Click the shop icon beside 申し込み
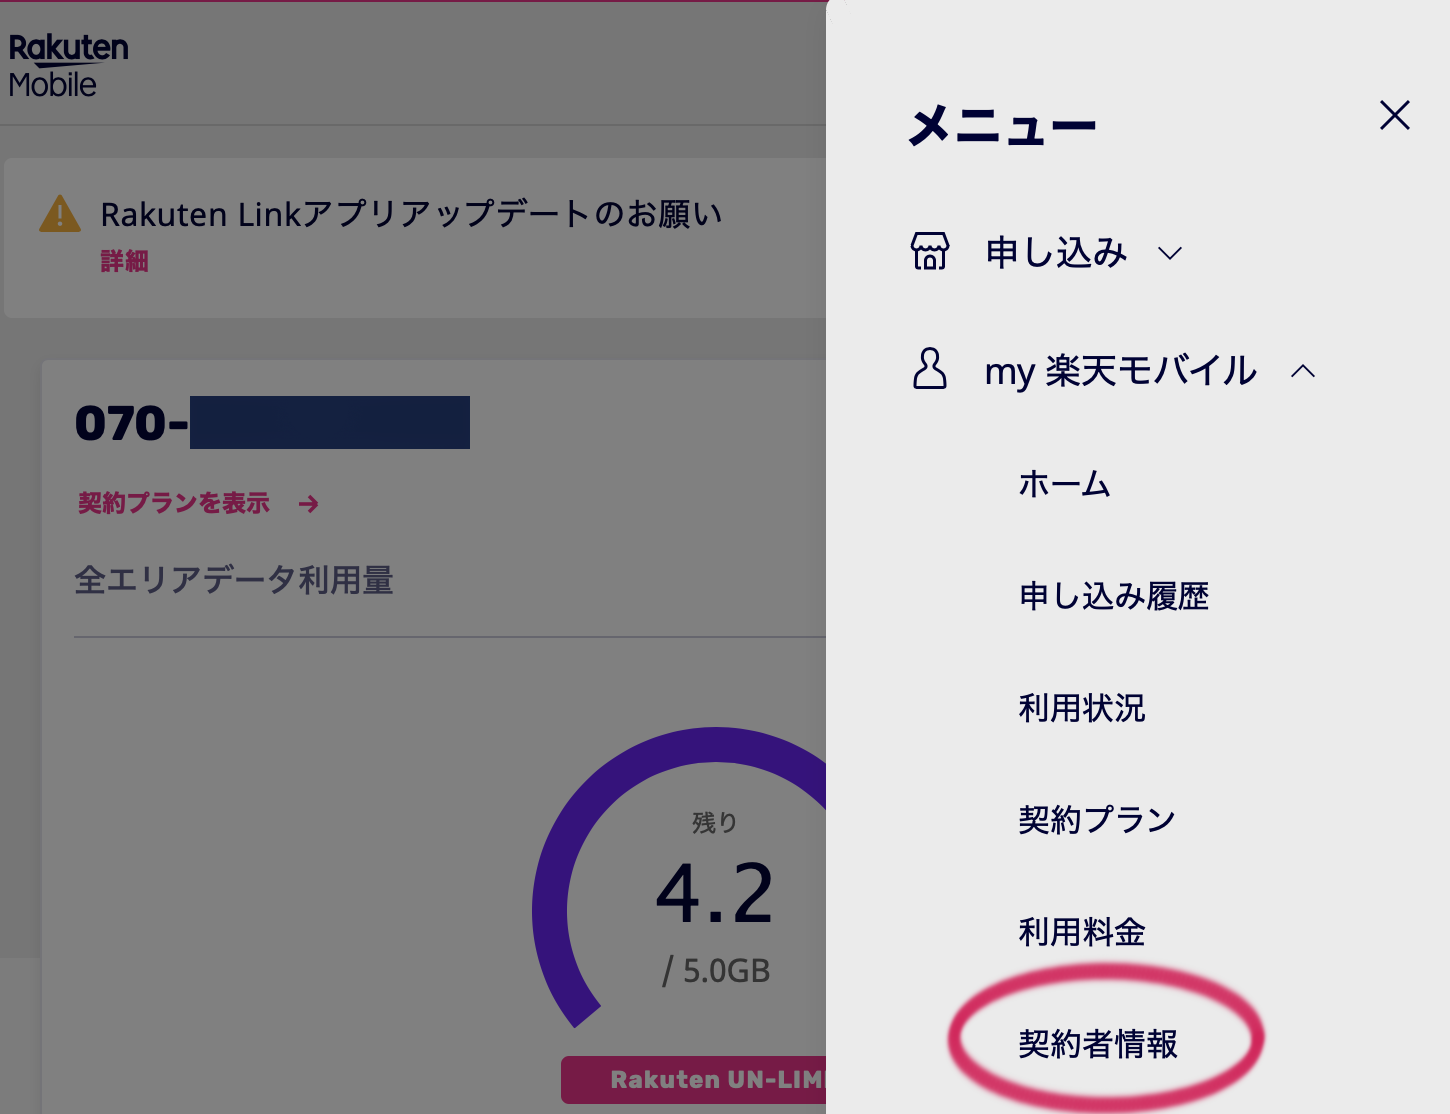Viewport: 1450px width, 1114px height. (x=929, y=251)
